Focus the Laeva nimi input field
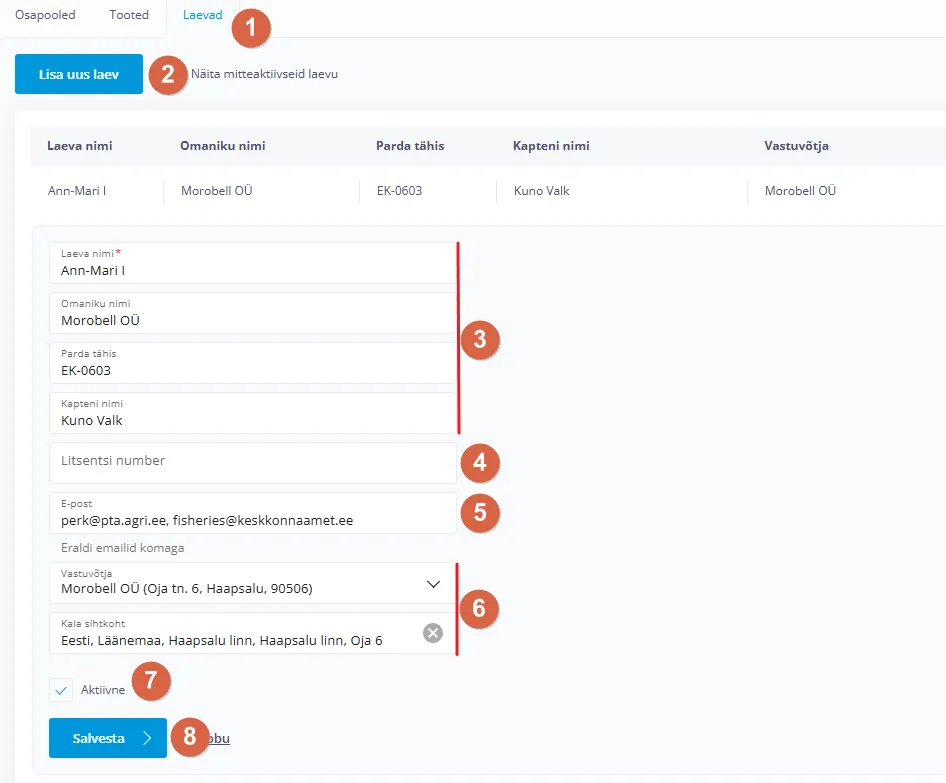This screenshot has height=783, width=946. coord(250,270)
